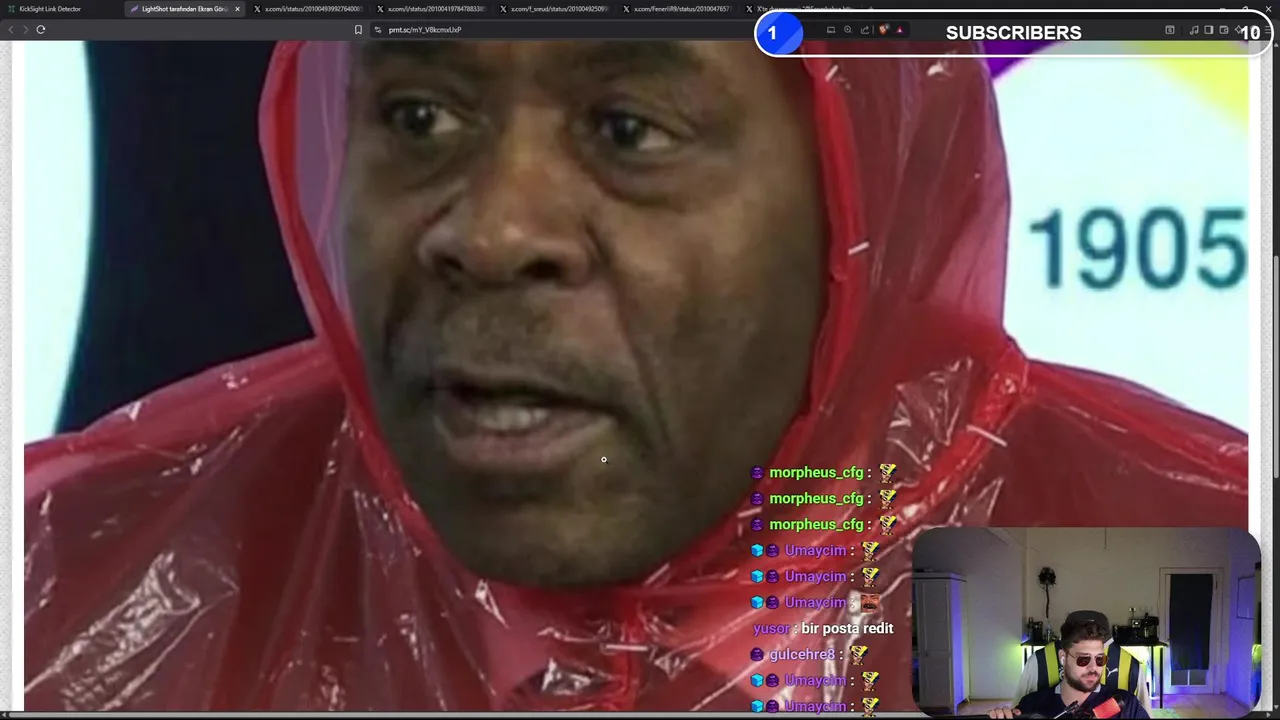Click the browser back arrow
The image size is (1280, 720).
11,29
